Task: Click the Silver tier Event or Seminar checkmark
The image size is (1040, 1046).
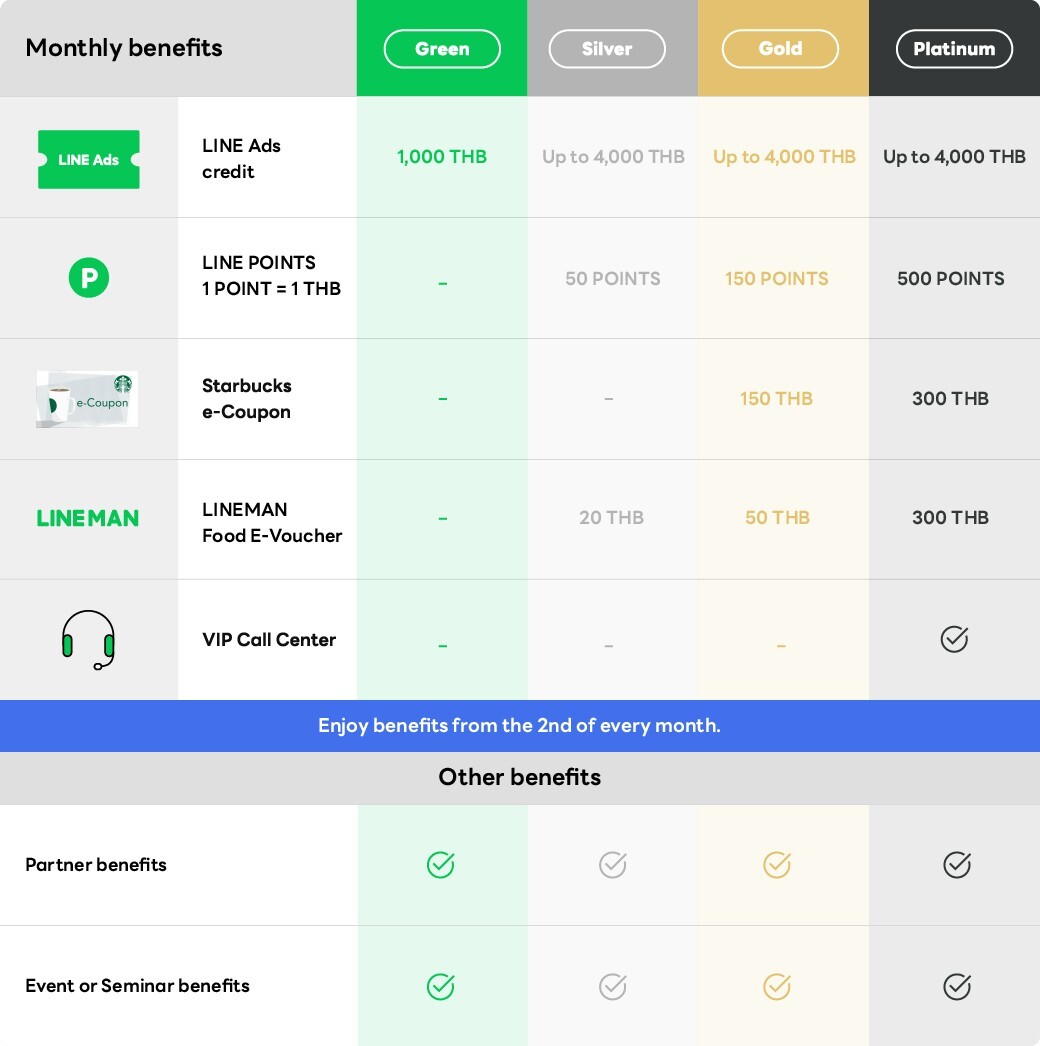Action: point(613,987)
